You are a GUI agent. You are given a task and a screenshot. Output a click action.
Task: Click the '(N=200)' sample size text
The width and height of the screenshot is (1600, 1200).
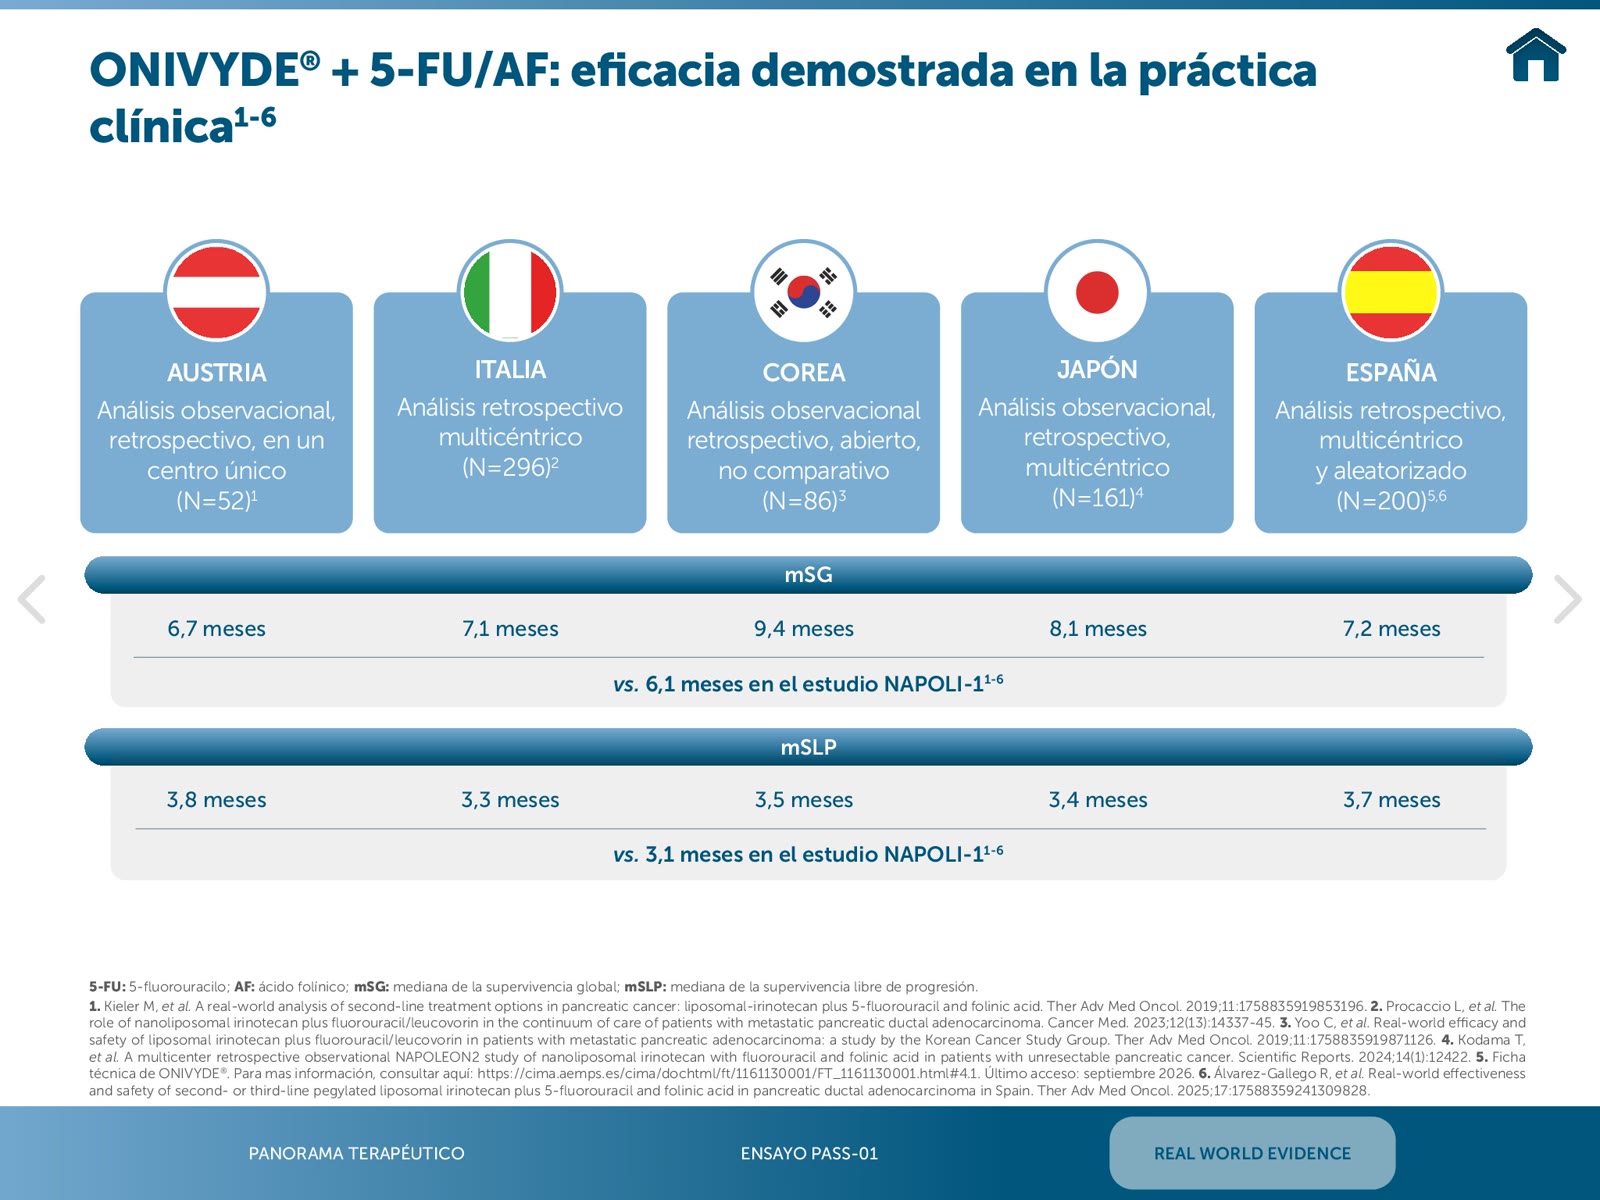point(1391,500)
